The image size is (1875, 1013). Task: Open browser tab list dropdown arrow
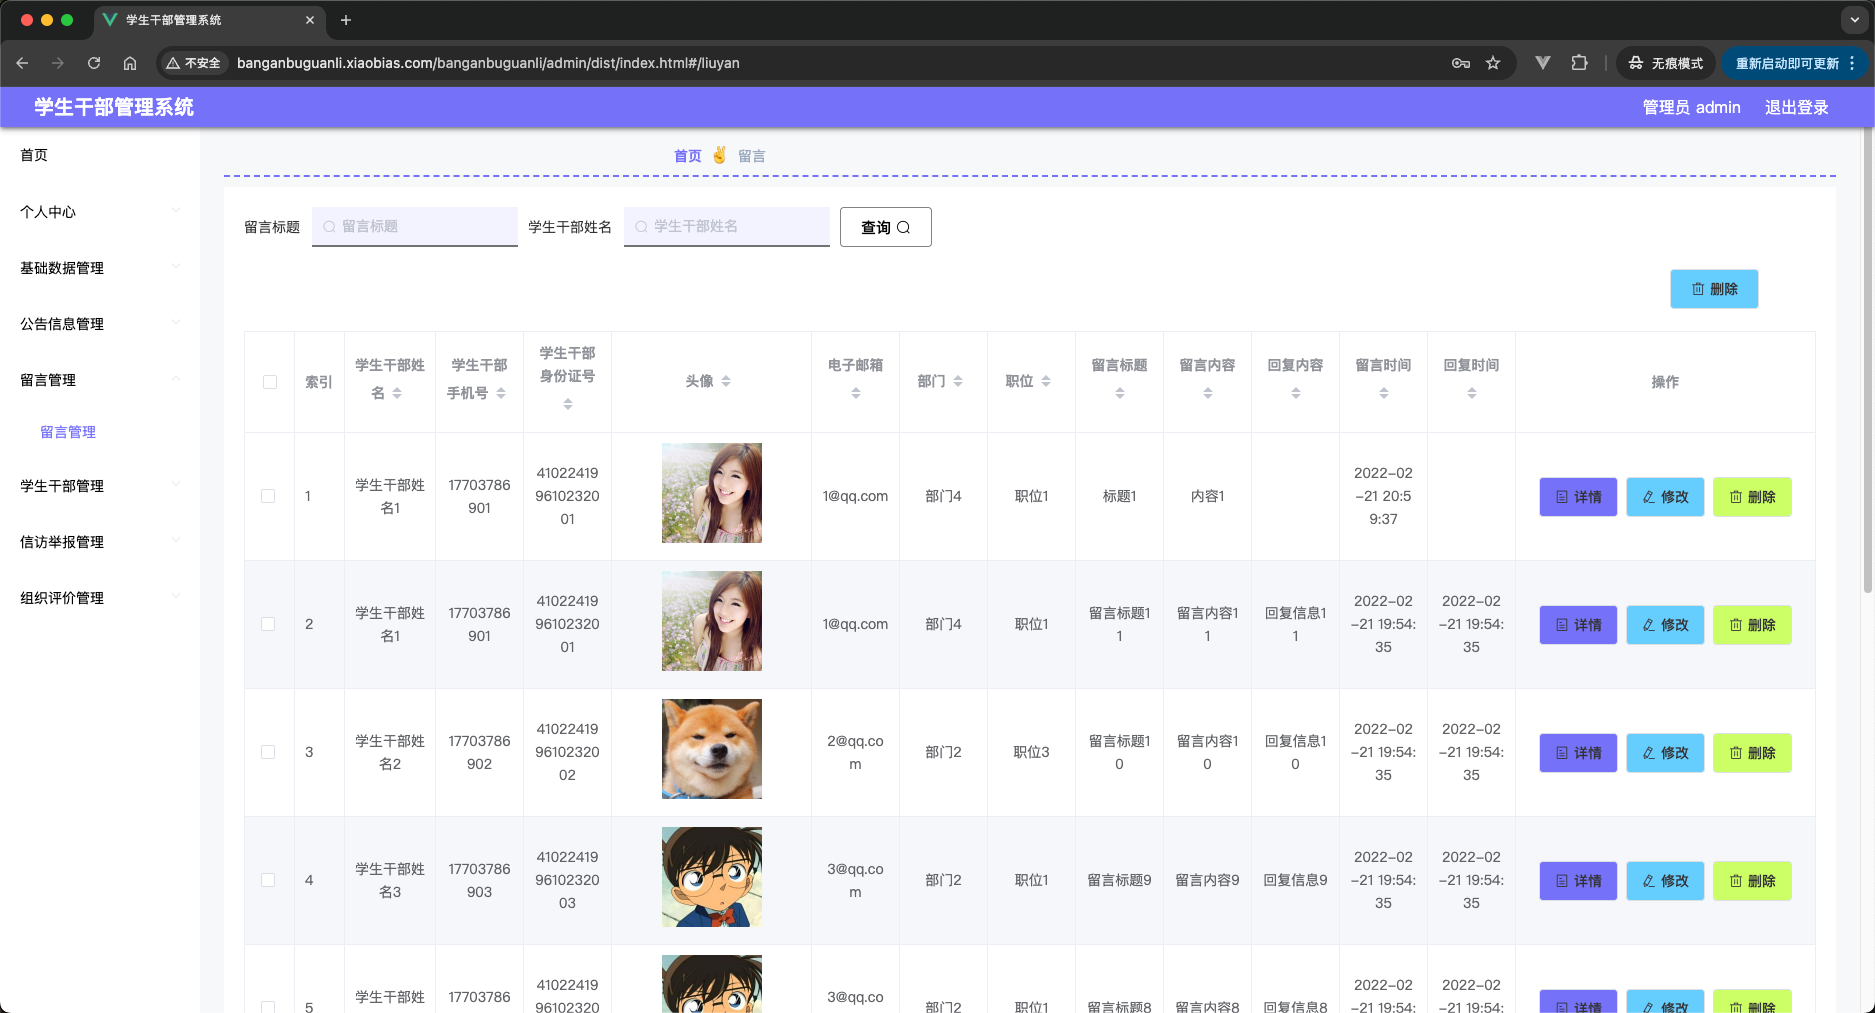(x=1855, y=20)
